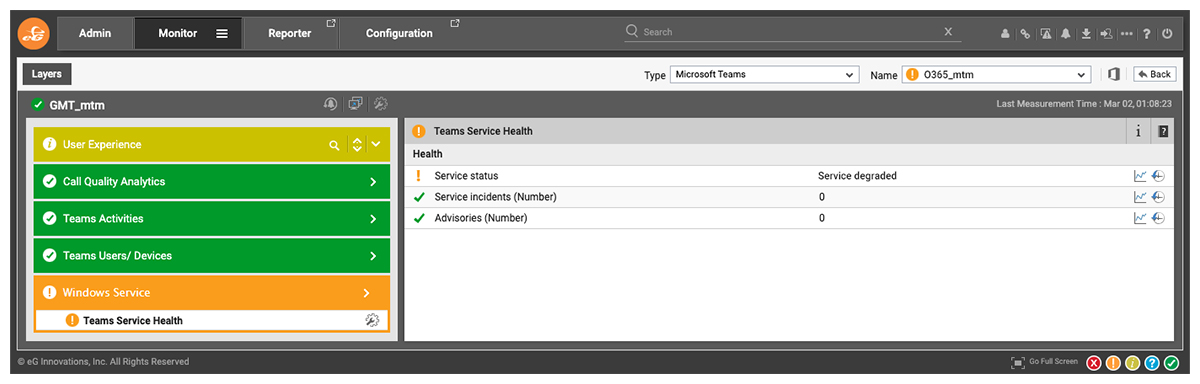Click the headset icon beside GMT_mtm
Image resolution: width=1200 pixels, height=384 pixels.
(x=331, y=104)
